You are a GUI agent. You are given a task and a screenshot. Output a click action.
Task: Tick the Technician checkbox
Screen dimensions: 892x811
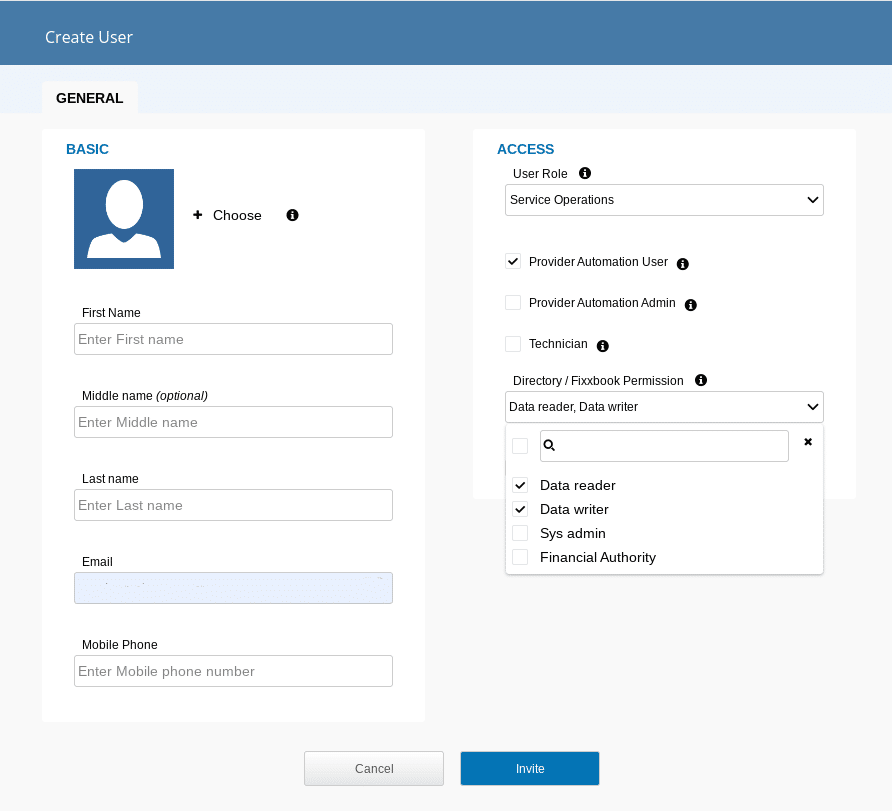(513, 344)
